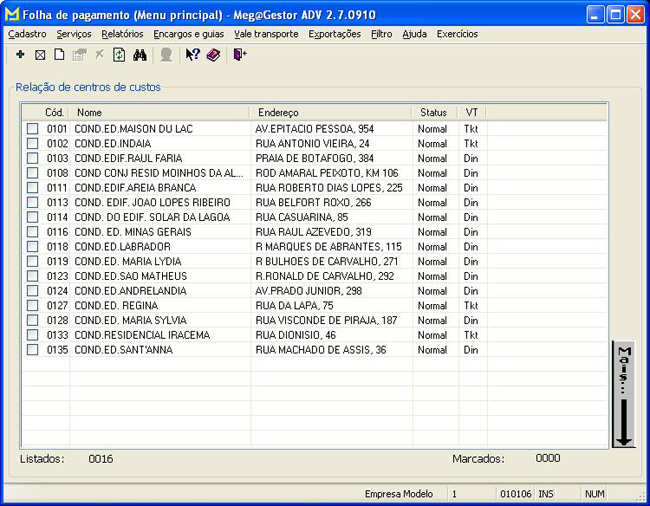Click address PRAIA DE BOTAFOGO, 384
This screenshot has width=650, height=506.
[x=315, y=158]
